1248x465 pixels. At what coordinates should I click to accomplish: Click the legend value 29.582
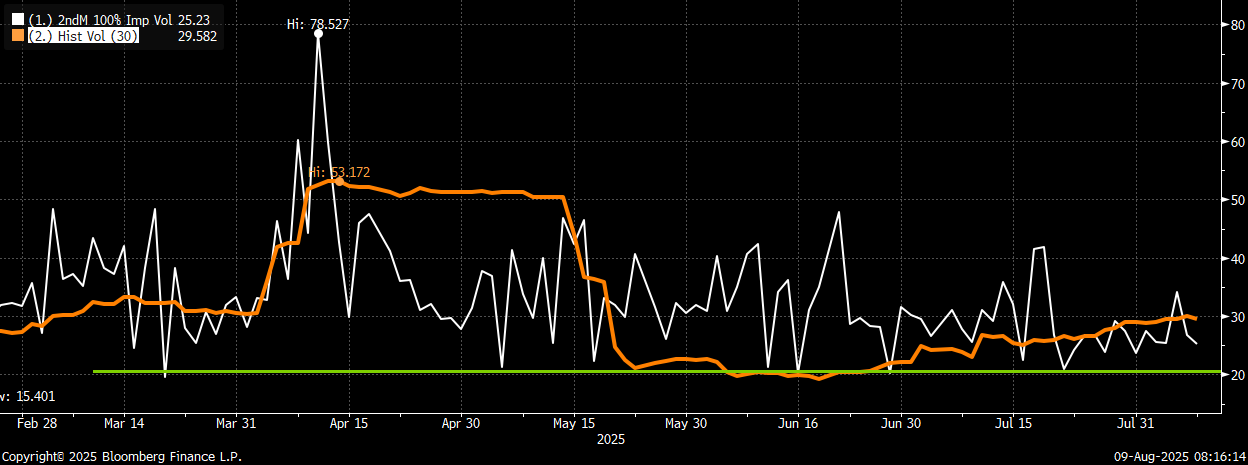point(198,36)
